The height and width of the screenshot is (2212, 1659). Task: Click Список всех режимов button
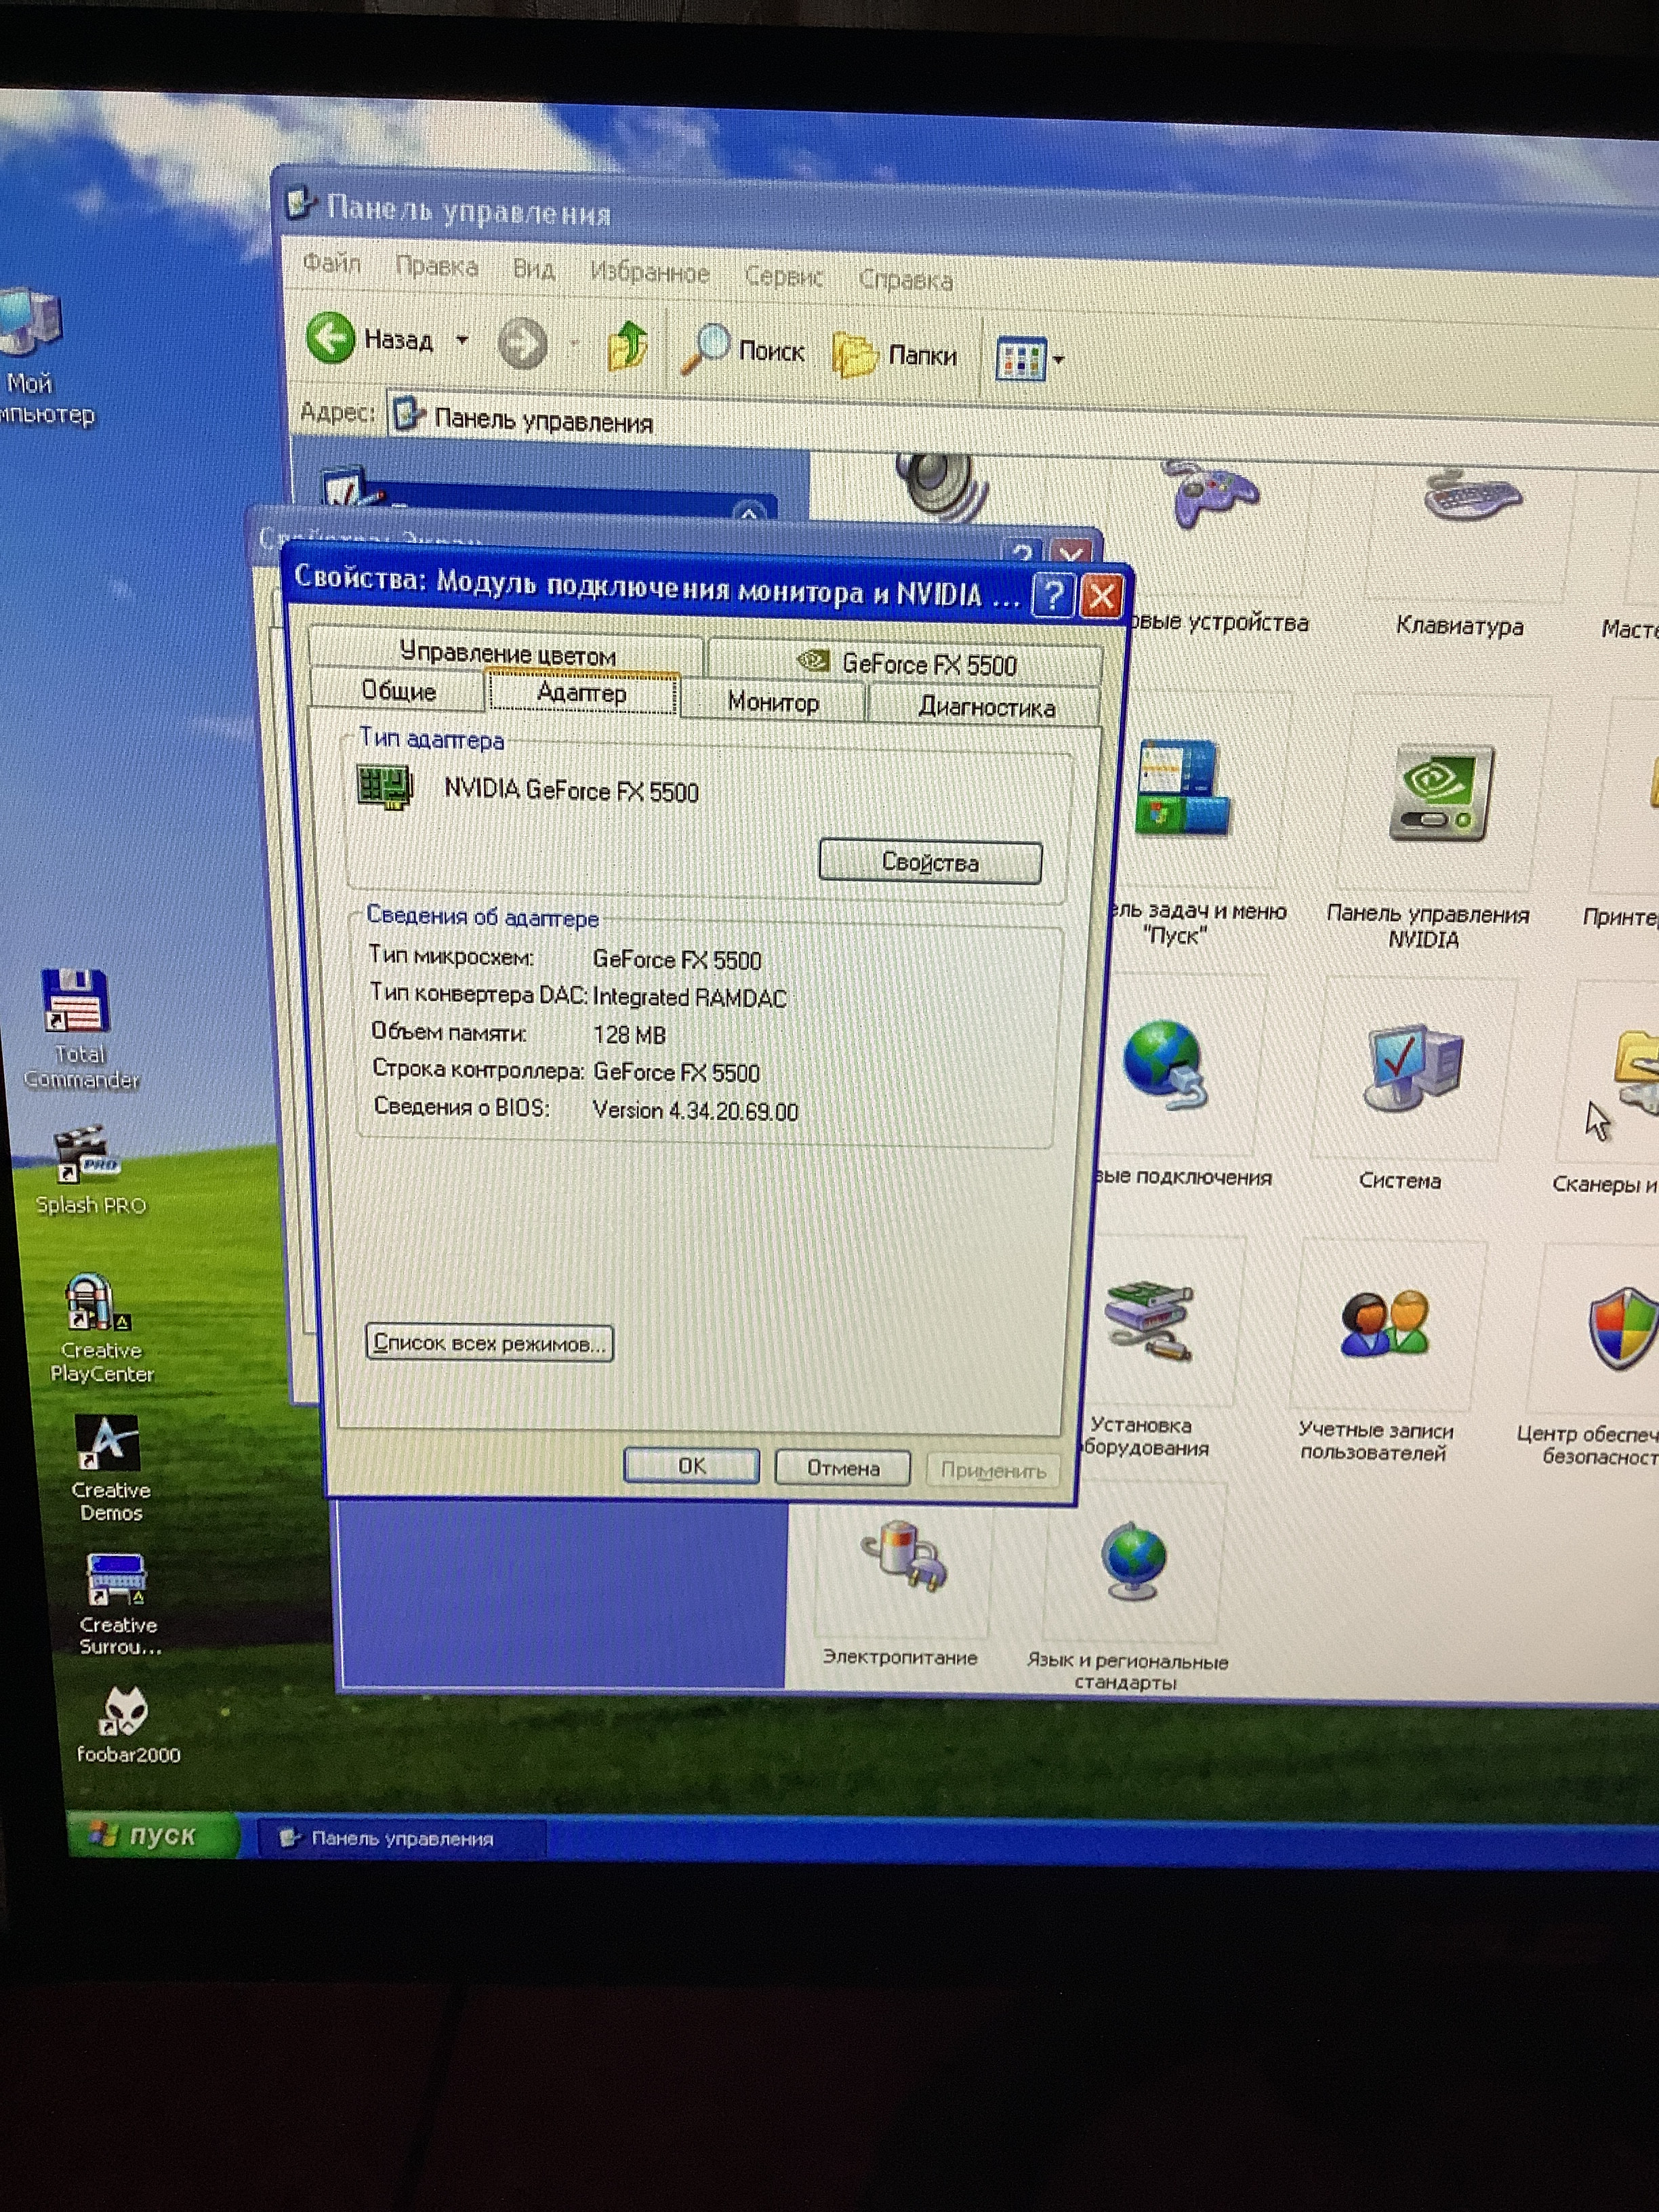[489, 1343]
